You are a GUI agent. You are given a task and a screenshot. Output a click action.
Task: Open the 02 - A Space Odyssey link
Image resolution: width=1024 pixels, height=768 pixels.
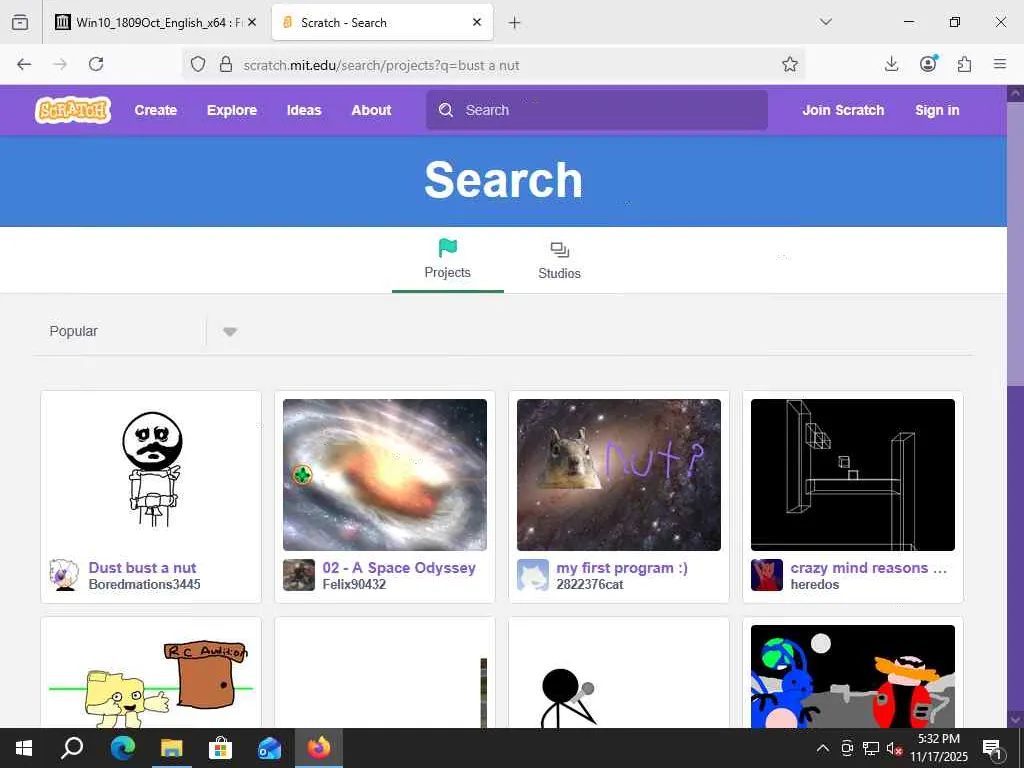click(x=399, y=568)
